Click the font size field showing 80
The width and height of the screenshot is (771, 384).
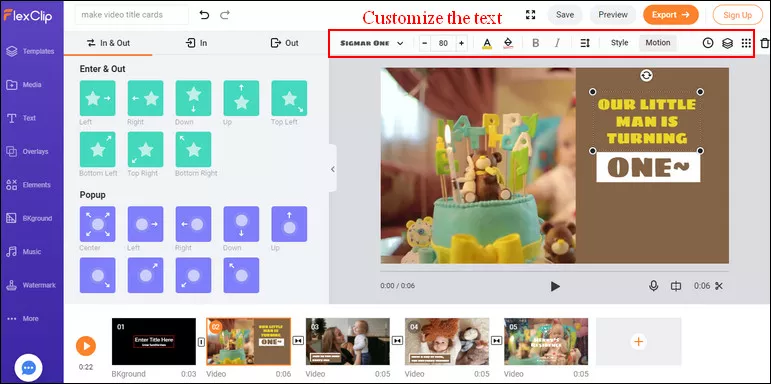point(444,43)
